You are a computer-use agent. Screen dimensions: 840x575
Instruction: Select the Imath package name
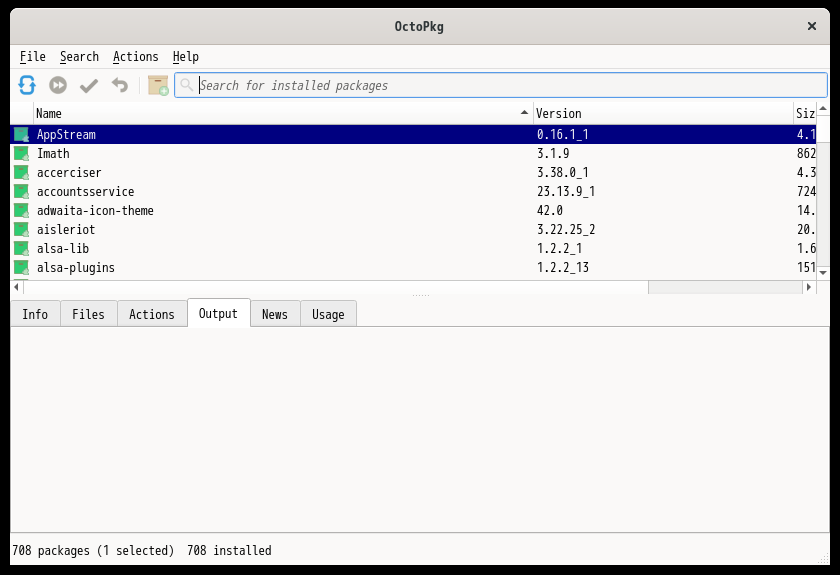click(53, 153)
